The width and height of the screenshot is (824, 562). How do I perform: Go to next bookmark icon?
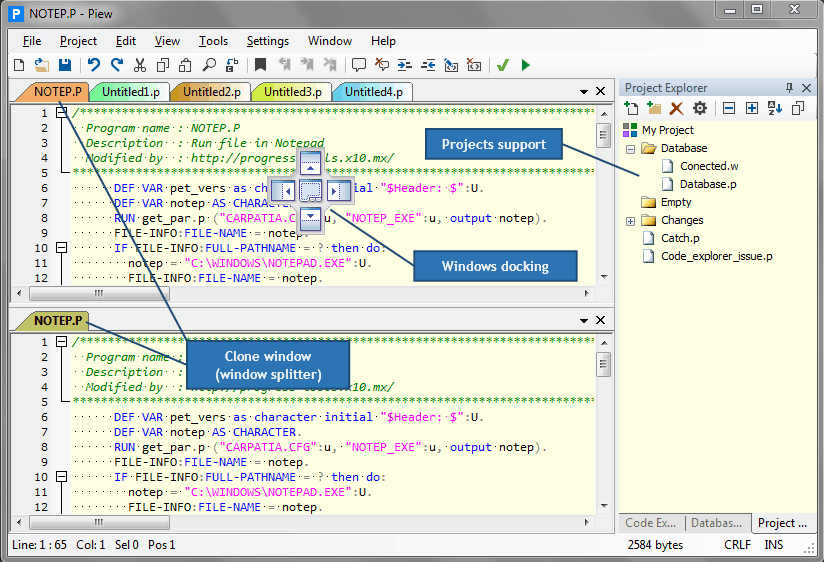307,65
